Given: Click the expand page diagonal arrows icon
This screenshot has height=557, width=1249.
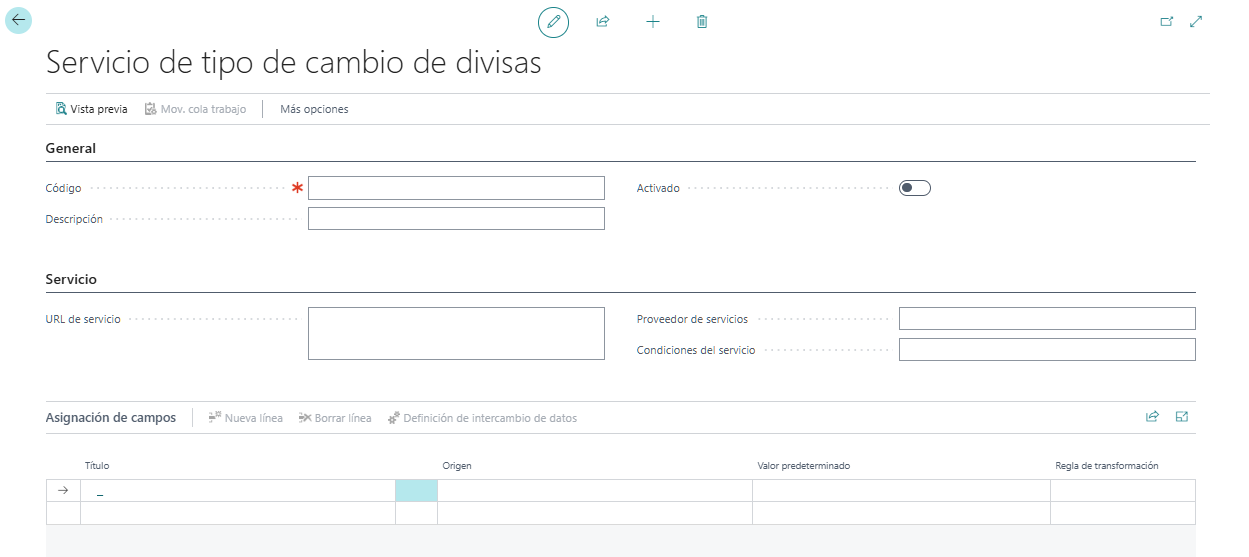Looking at the screenshot, I should (1196, 21).
